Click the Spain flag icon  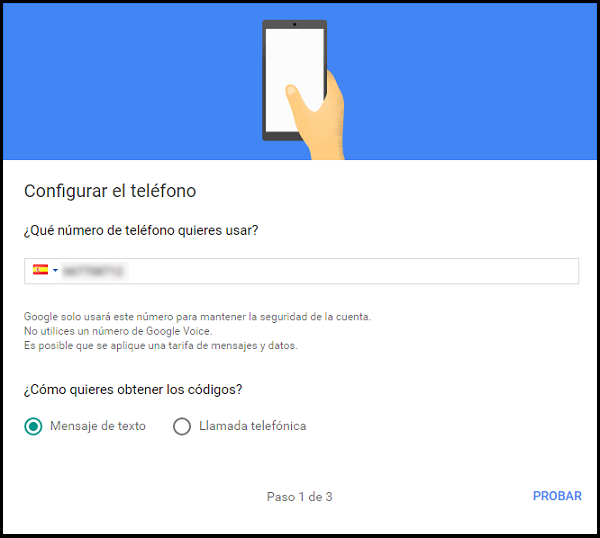click(40, 270)
